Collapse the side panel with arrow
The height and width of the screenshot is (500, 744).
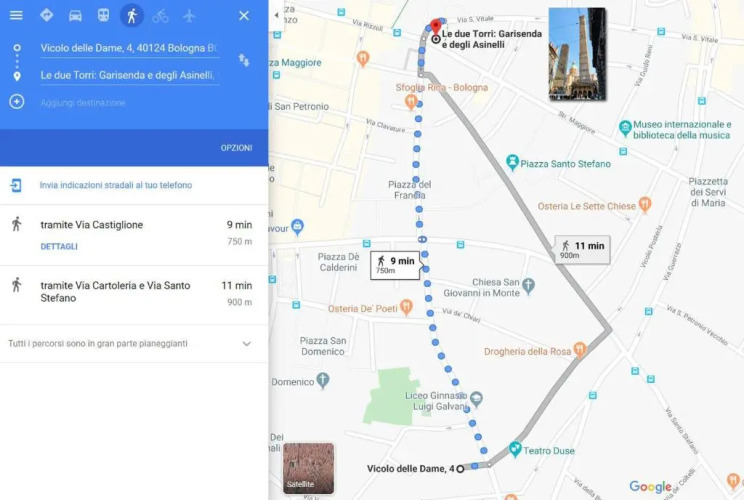[x=276, y=15]
